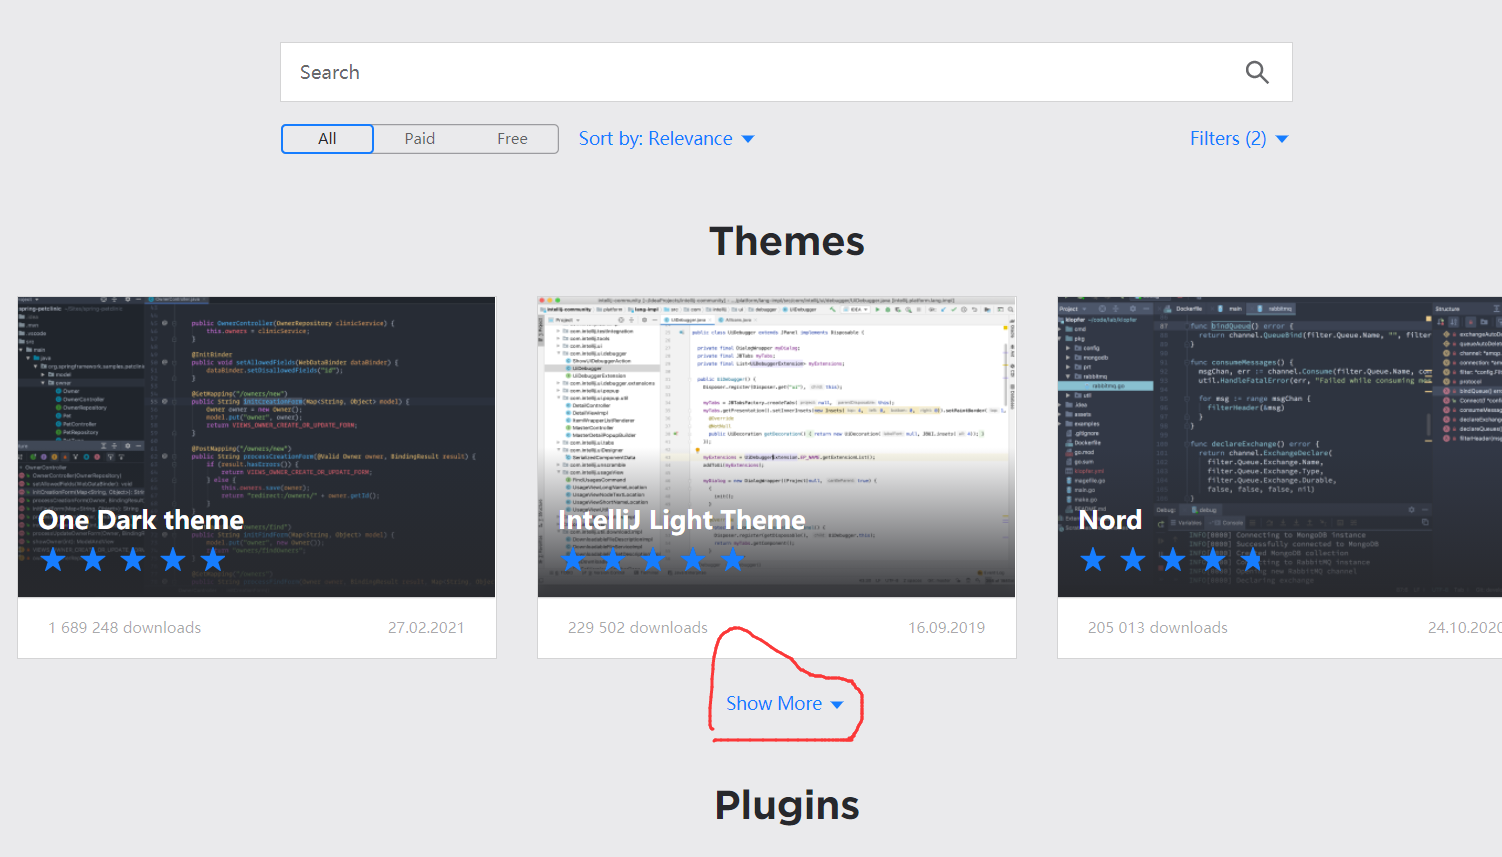Open the One Dark theme screenshot

tap(257, 447)
